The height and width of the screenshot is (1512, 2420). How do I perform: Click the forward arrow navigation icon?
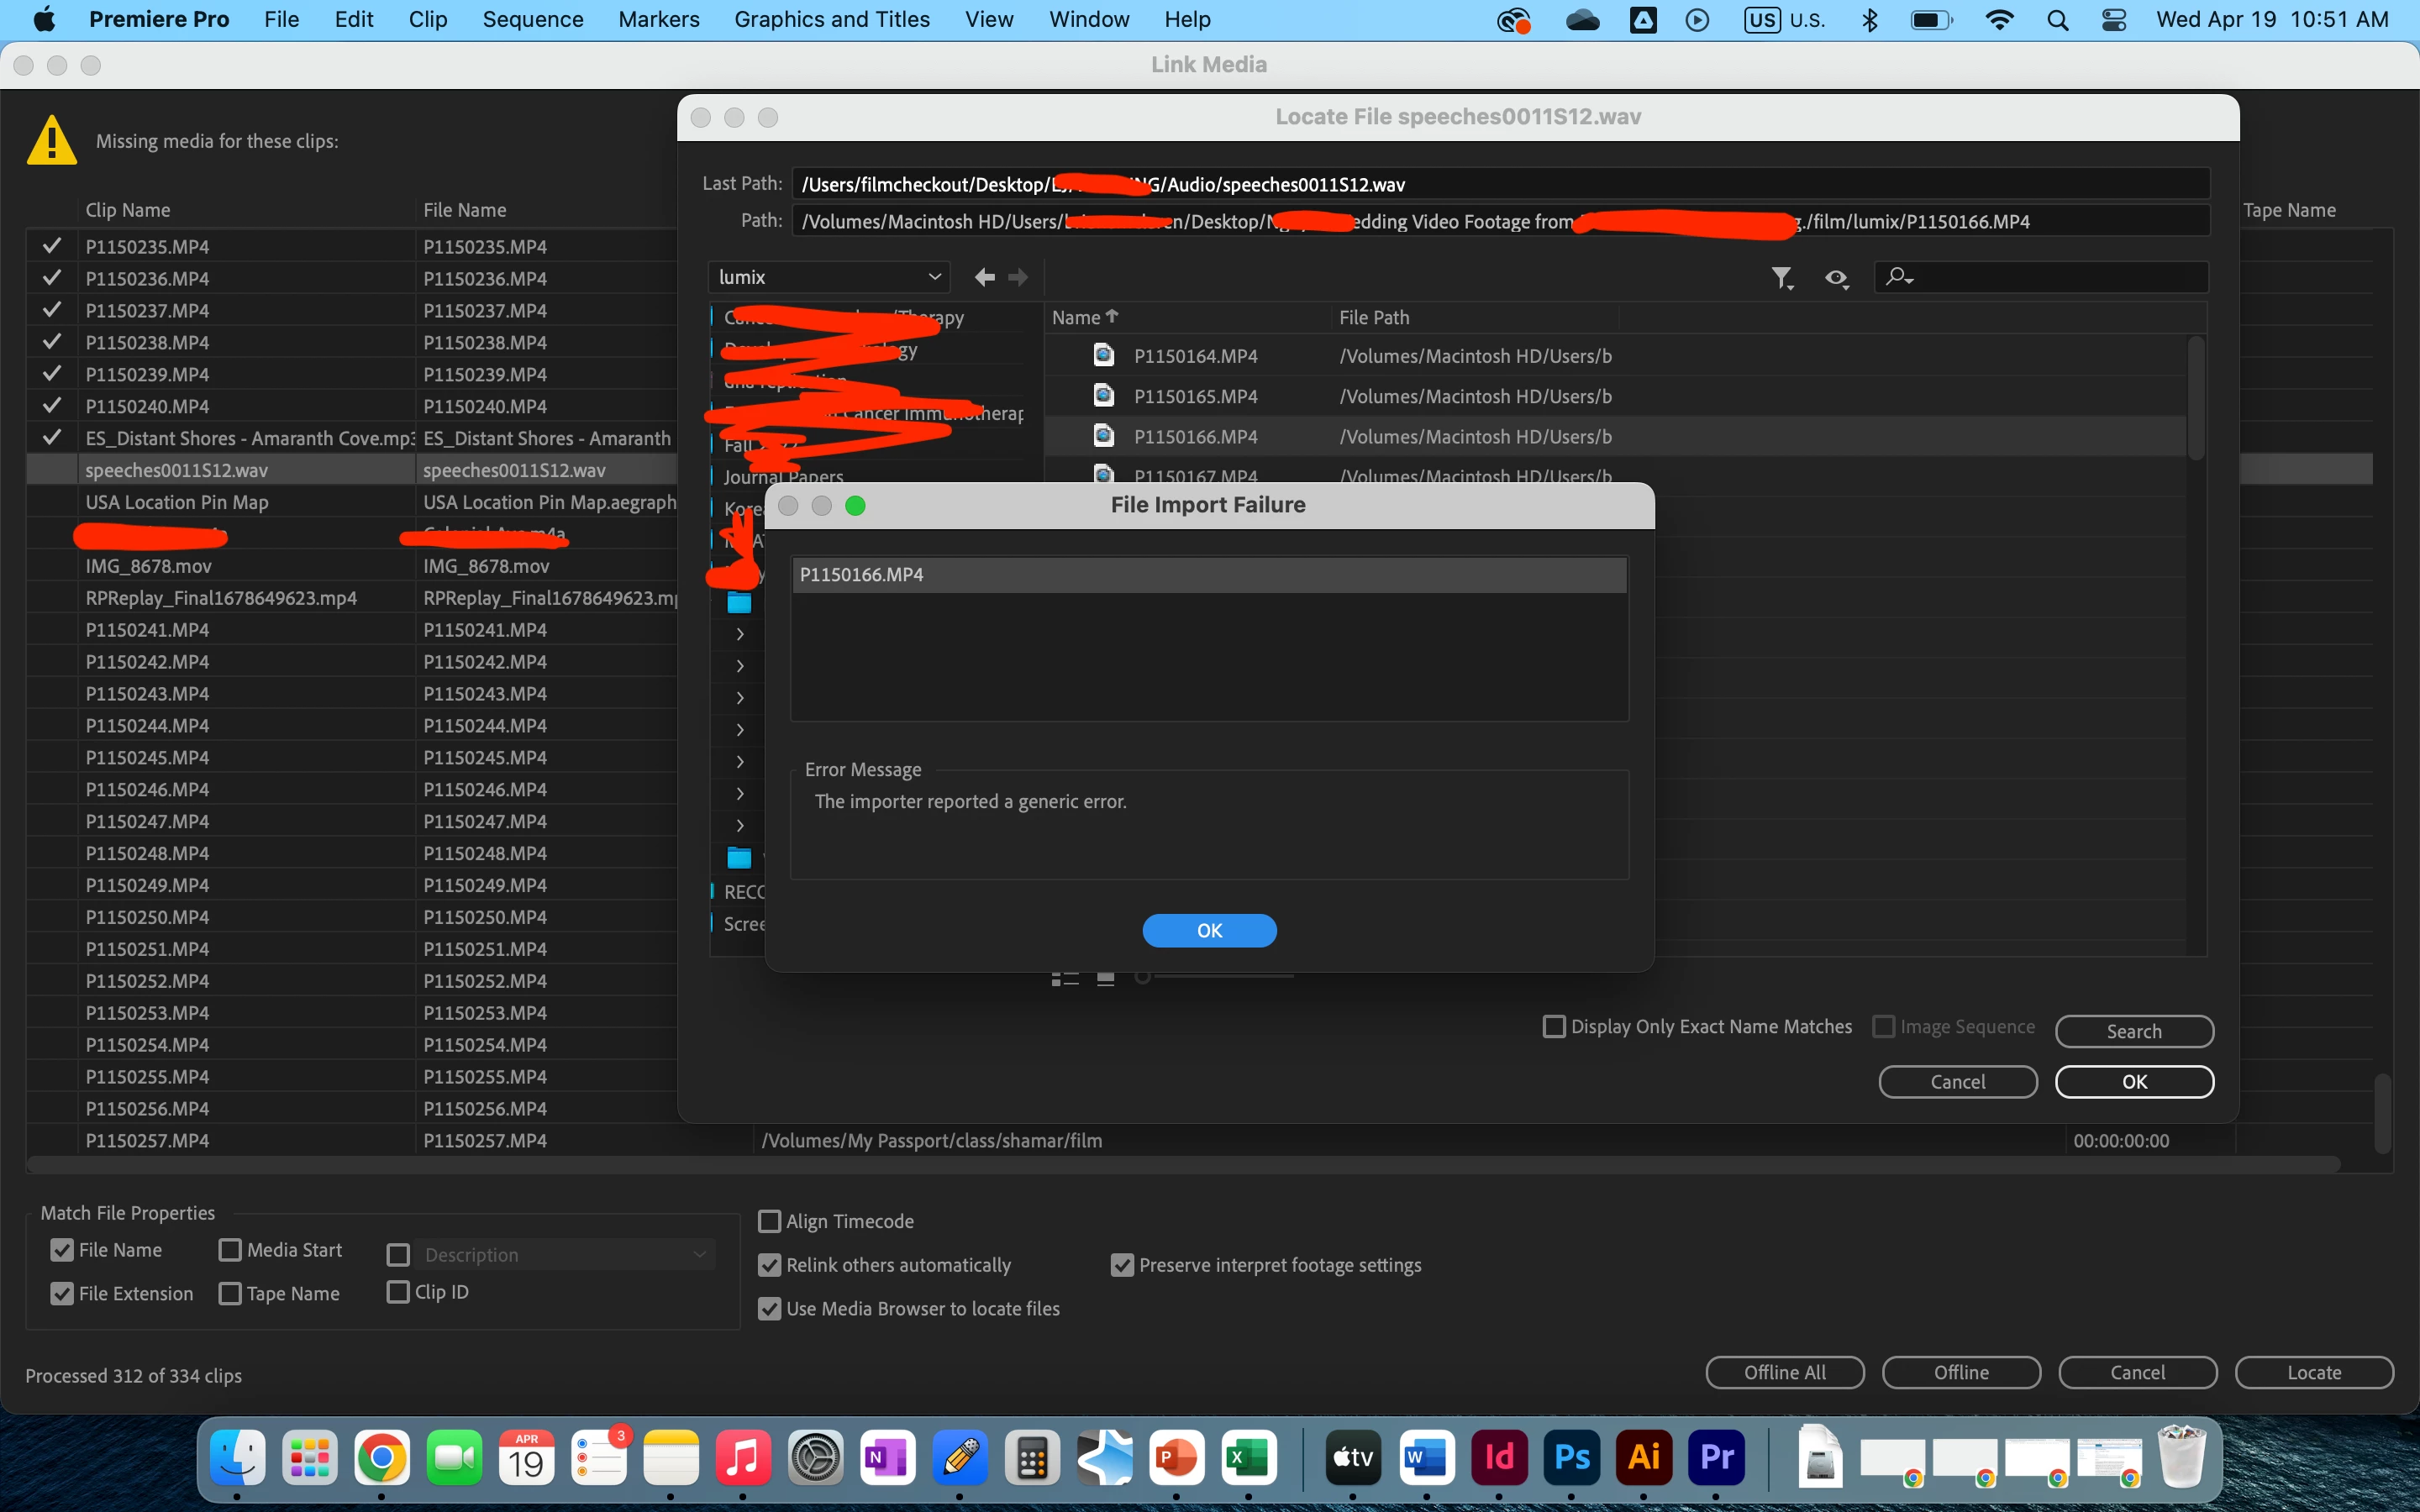1018,277
